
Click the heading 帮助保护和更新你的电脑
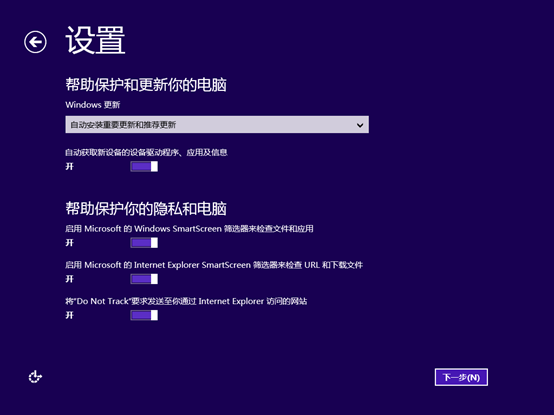tap(146, 85)
